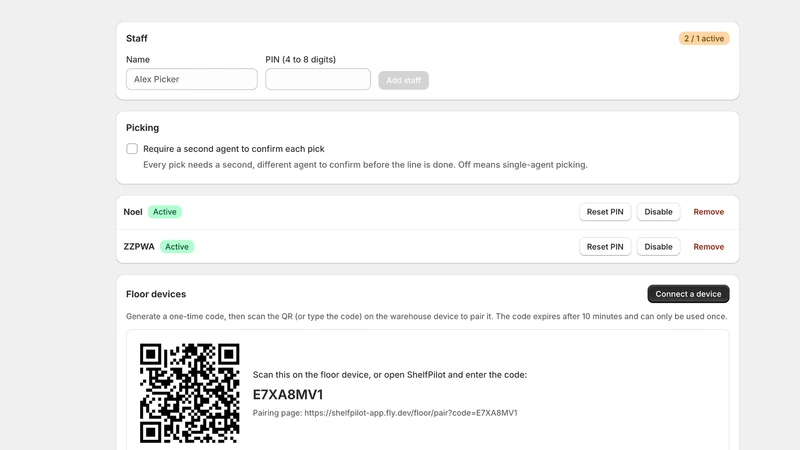Click the Picking section heading
Image resolution: width=800 pixels, height=450 pixels.
(142, 128)
